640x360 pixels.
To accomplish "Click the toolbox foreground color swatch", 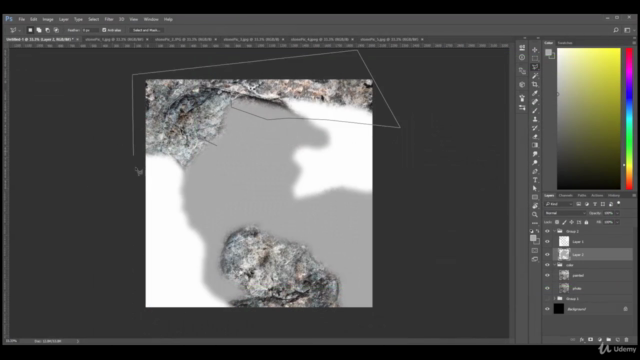I will (x=533, y=238).
